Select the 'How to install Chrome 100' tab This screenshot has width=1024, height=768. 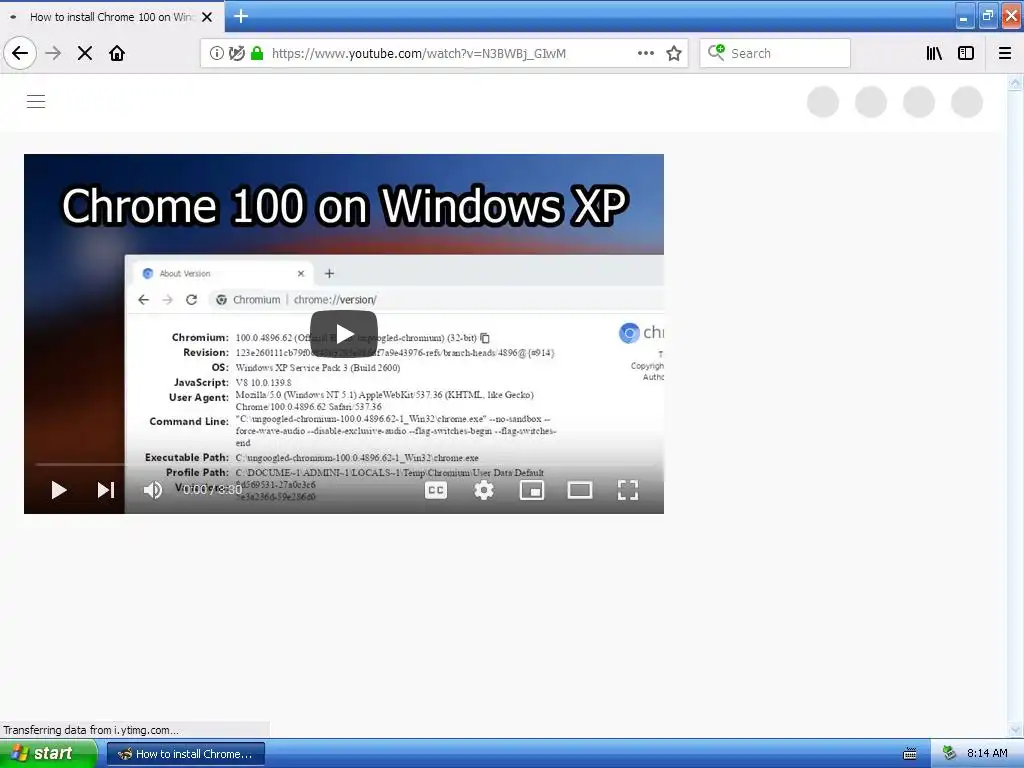[x=112, y=17]
